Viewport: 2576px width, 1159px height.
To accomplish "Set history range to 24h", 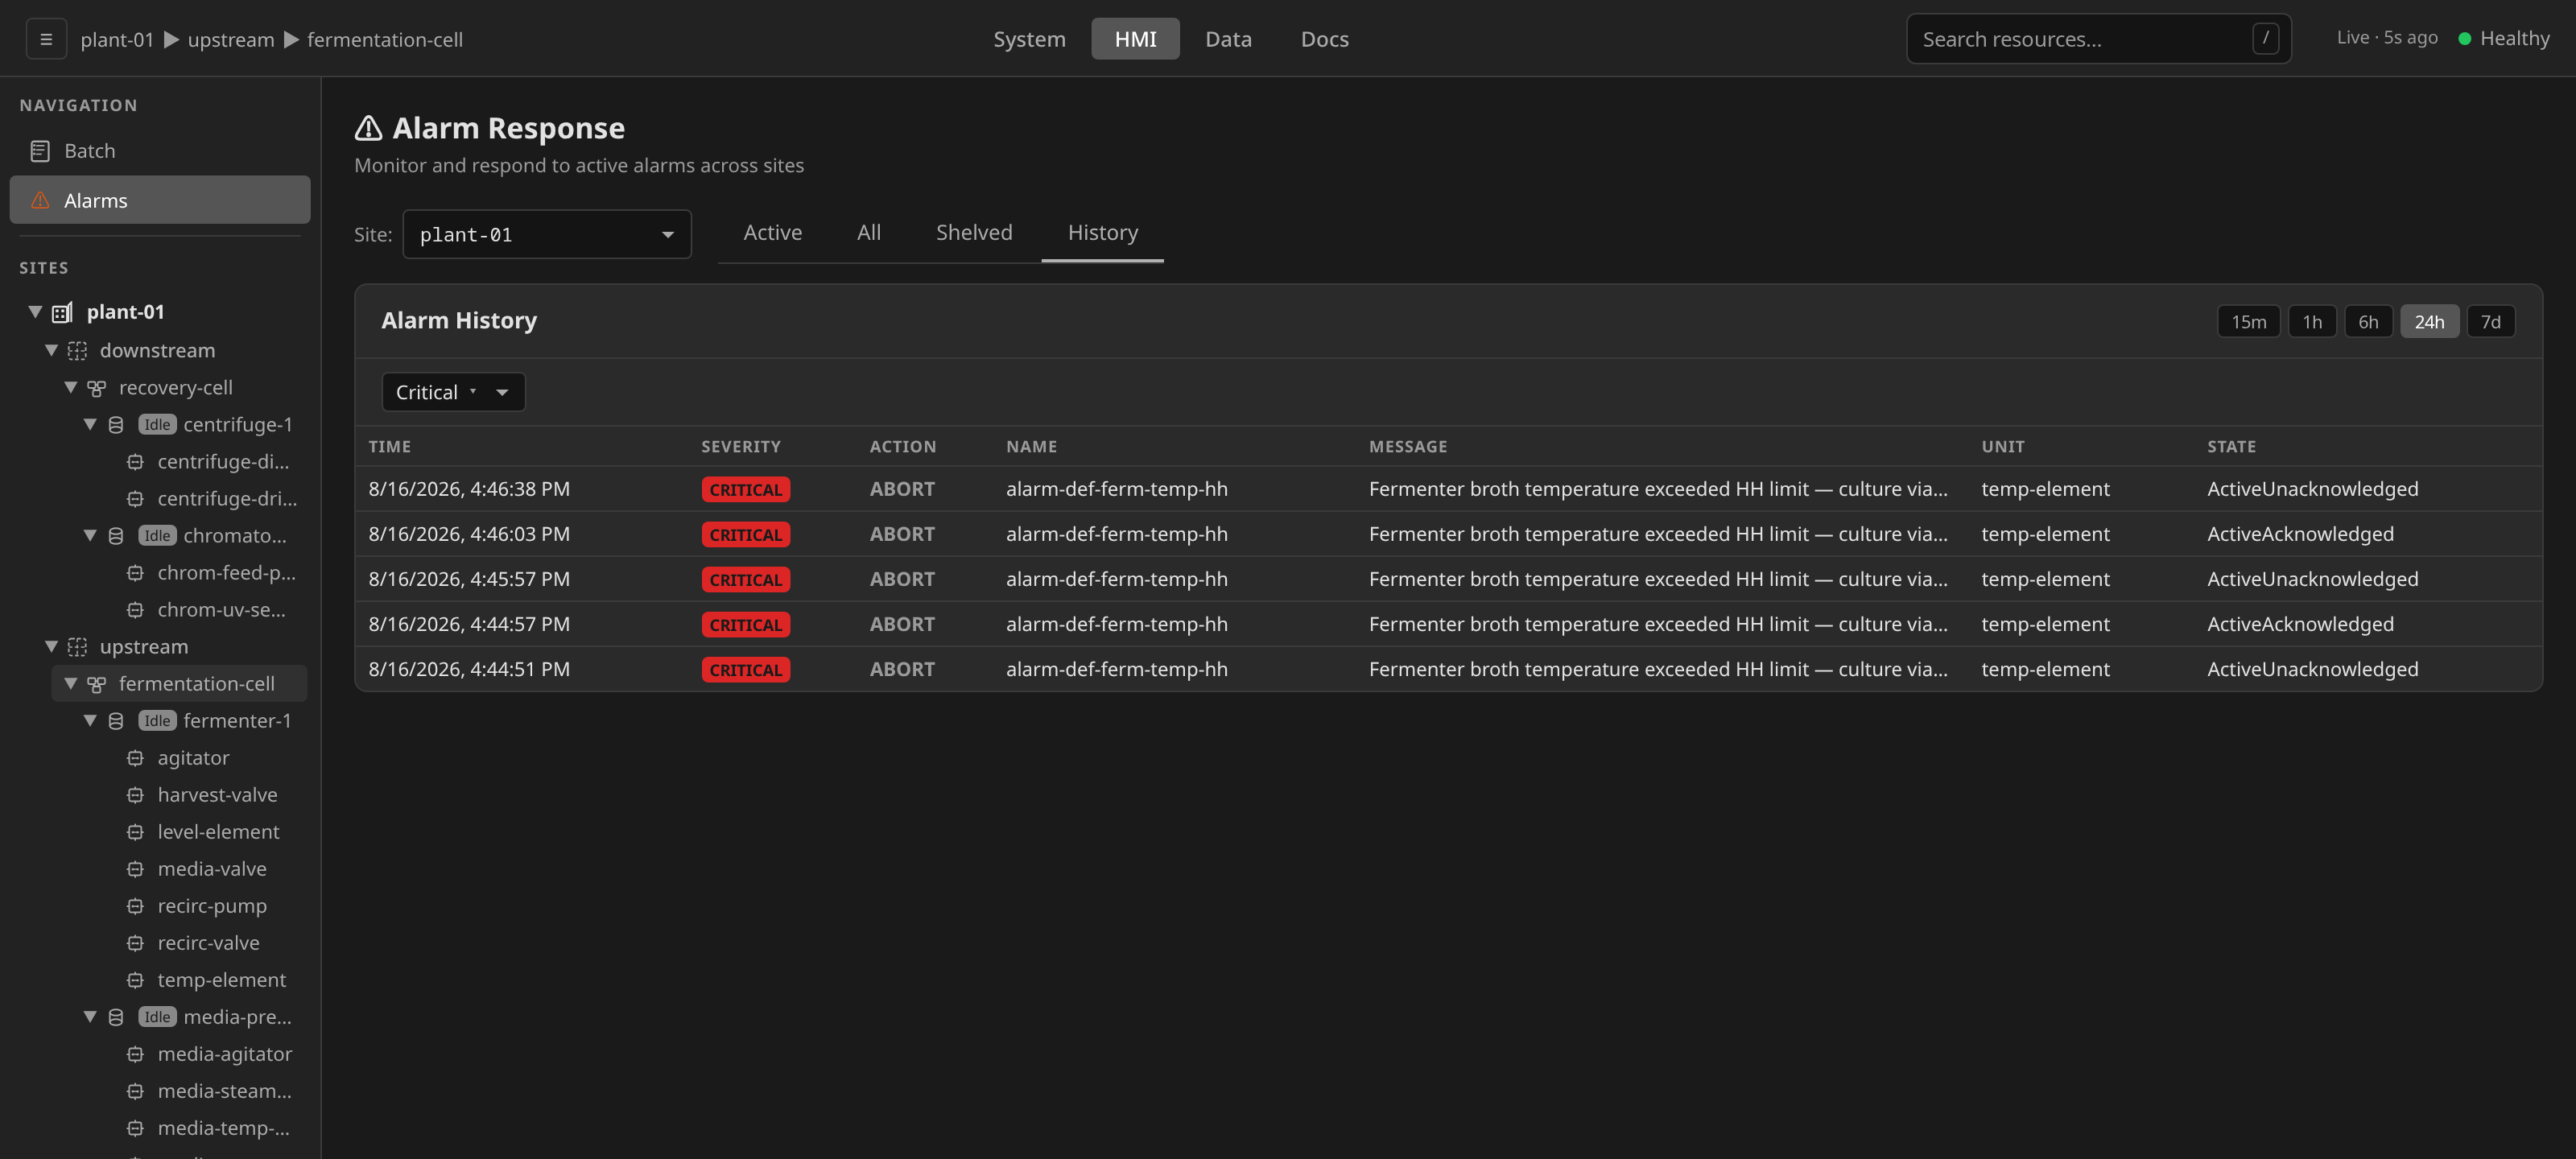I will point(2429,321).
